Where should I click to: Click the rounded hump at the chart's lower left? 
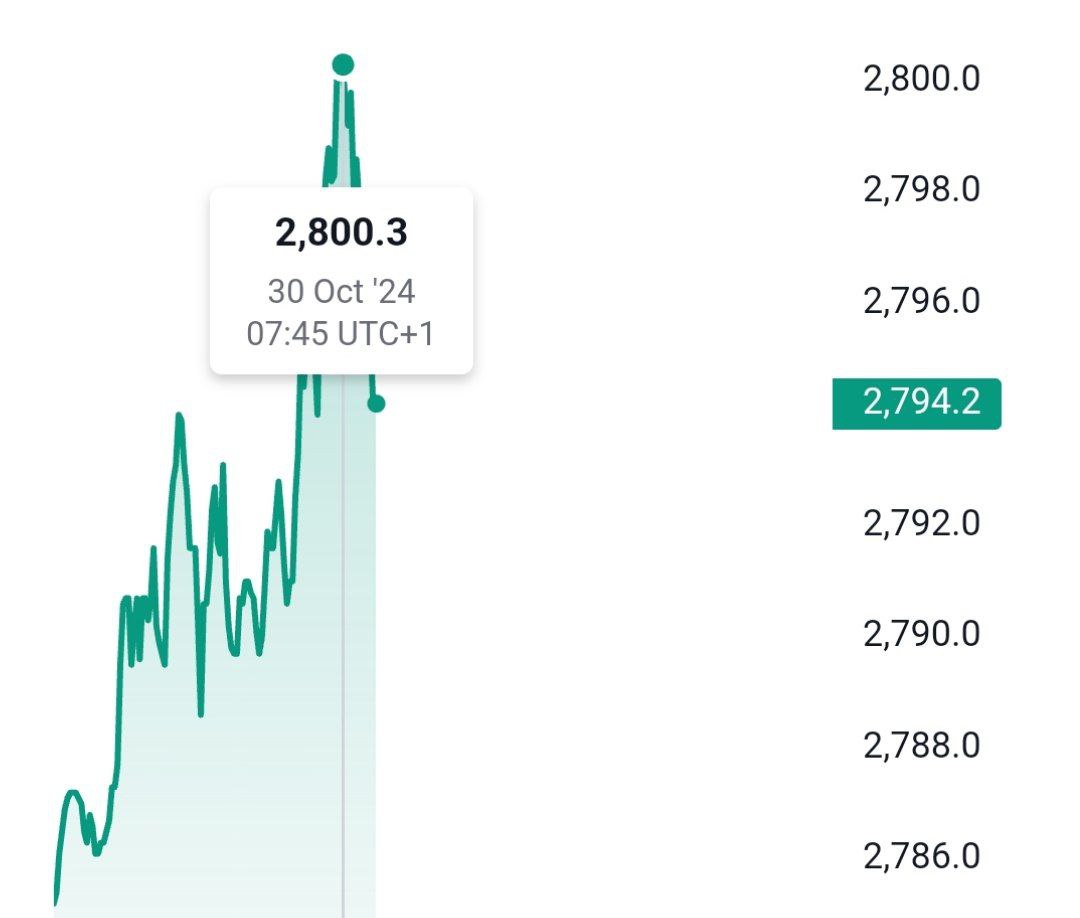[x=72, y=794]
